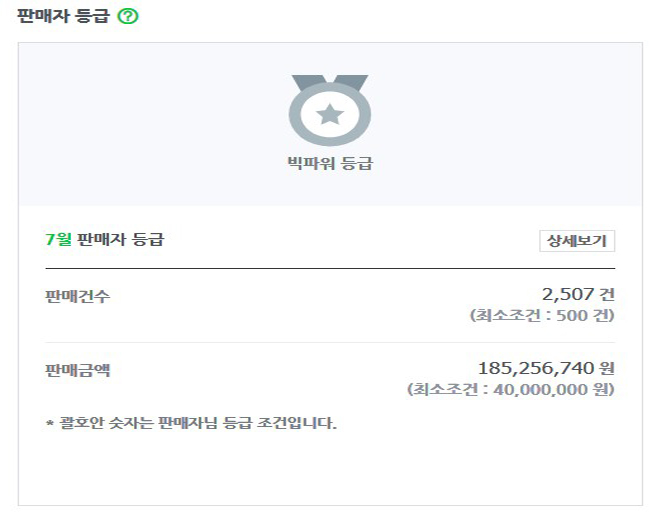Click the green 7월 month text

58,239
